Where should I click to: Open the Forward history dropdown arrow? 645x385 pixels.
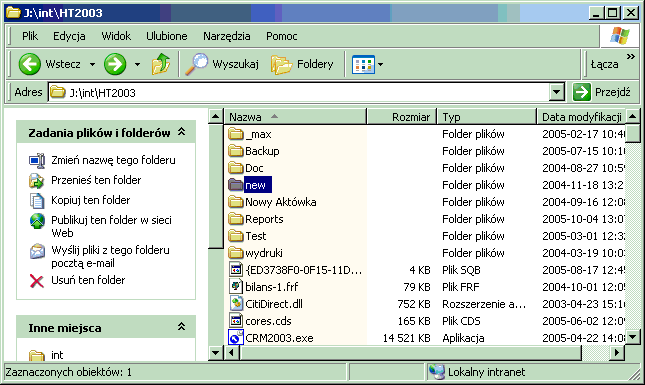click(137, 64)
